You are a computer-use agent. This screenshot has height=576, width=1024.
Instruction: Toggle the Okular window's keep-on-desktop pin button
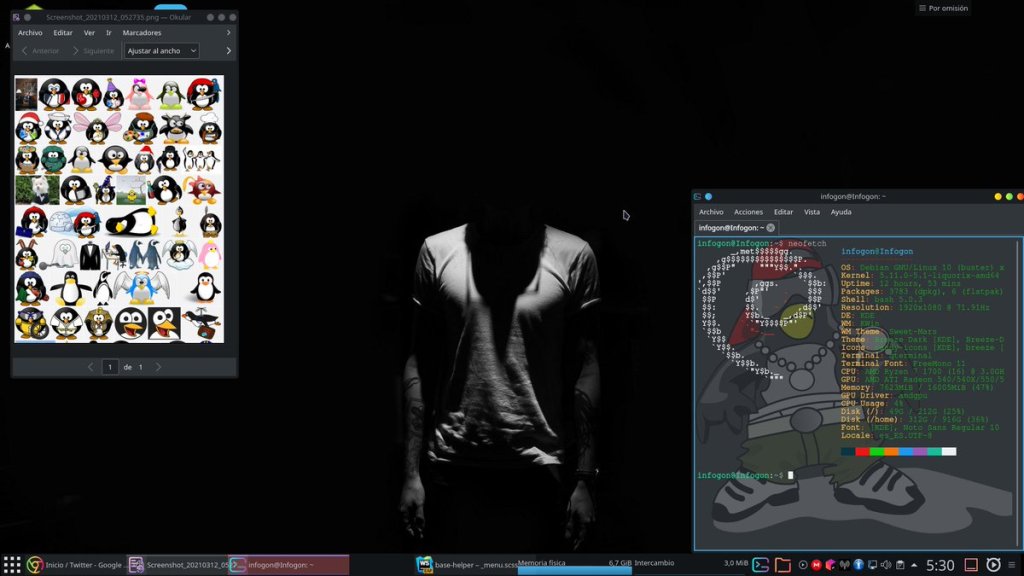[x=28, y=17]
